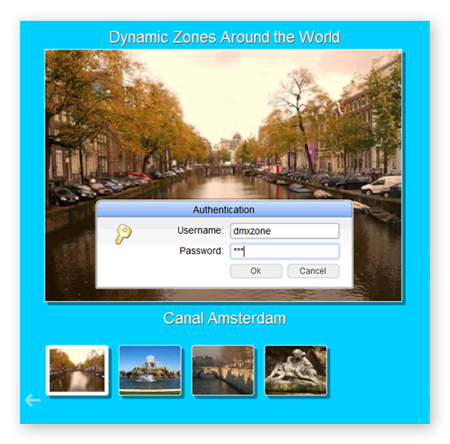Open the fountain thumbnail

tap(150, 370)
